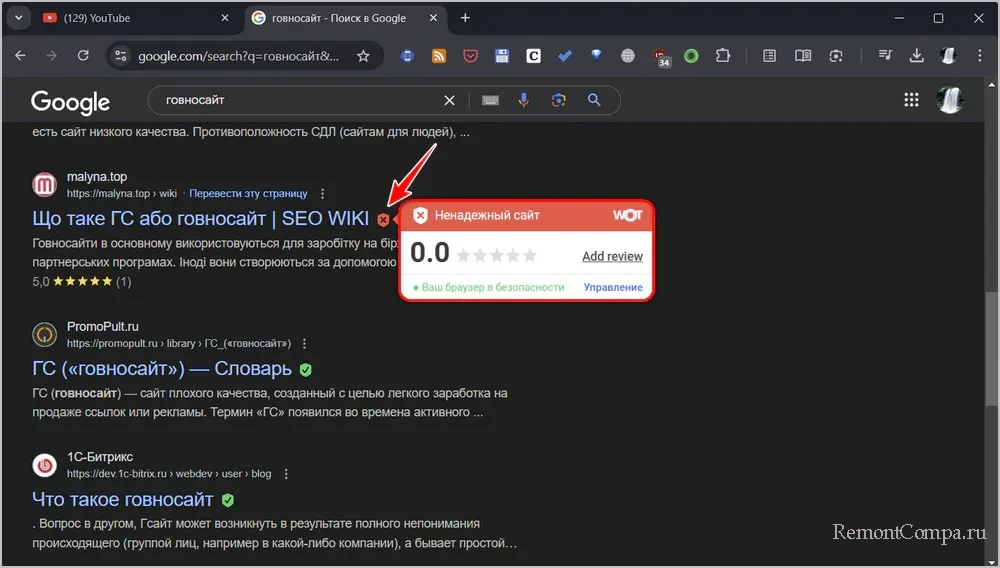The height and width of the screenshot is (568, 1000).
Task: Open the browser downloads panel
Action: (x=916, y=57)
